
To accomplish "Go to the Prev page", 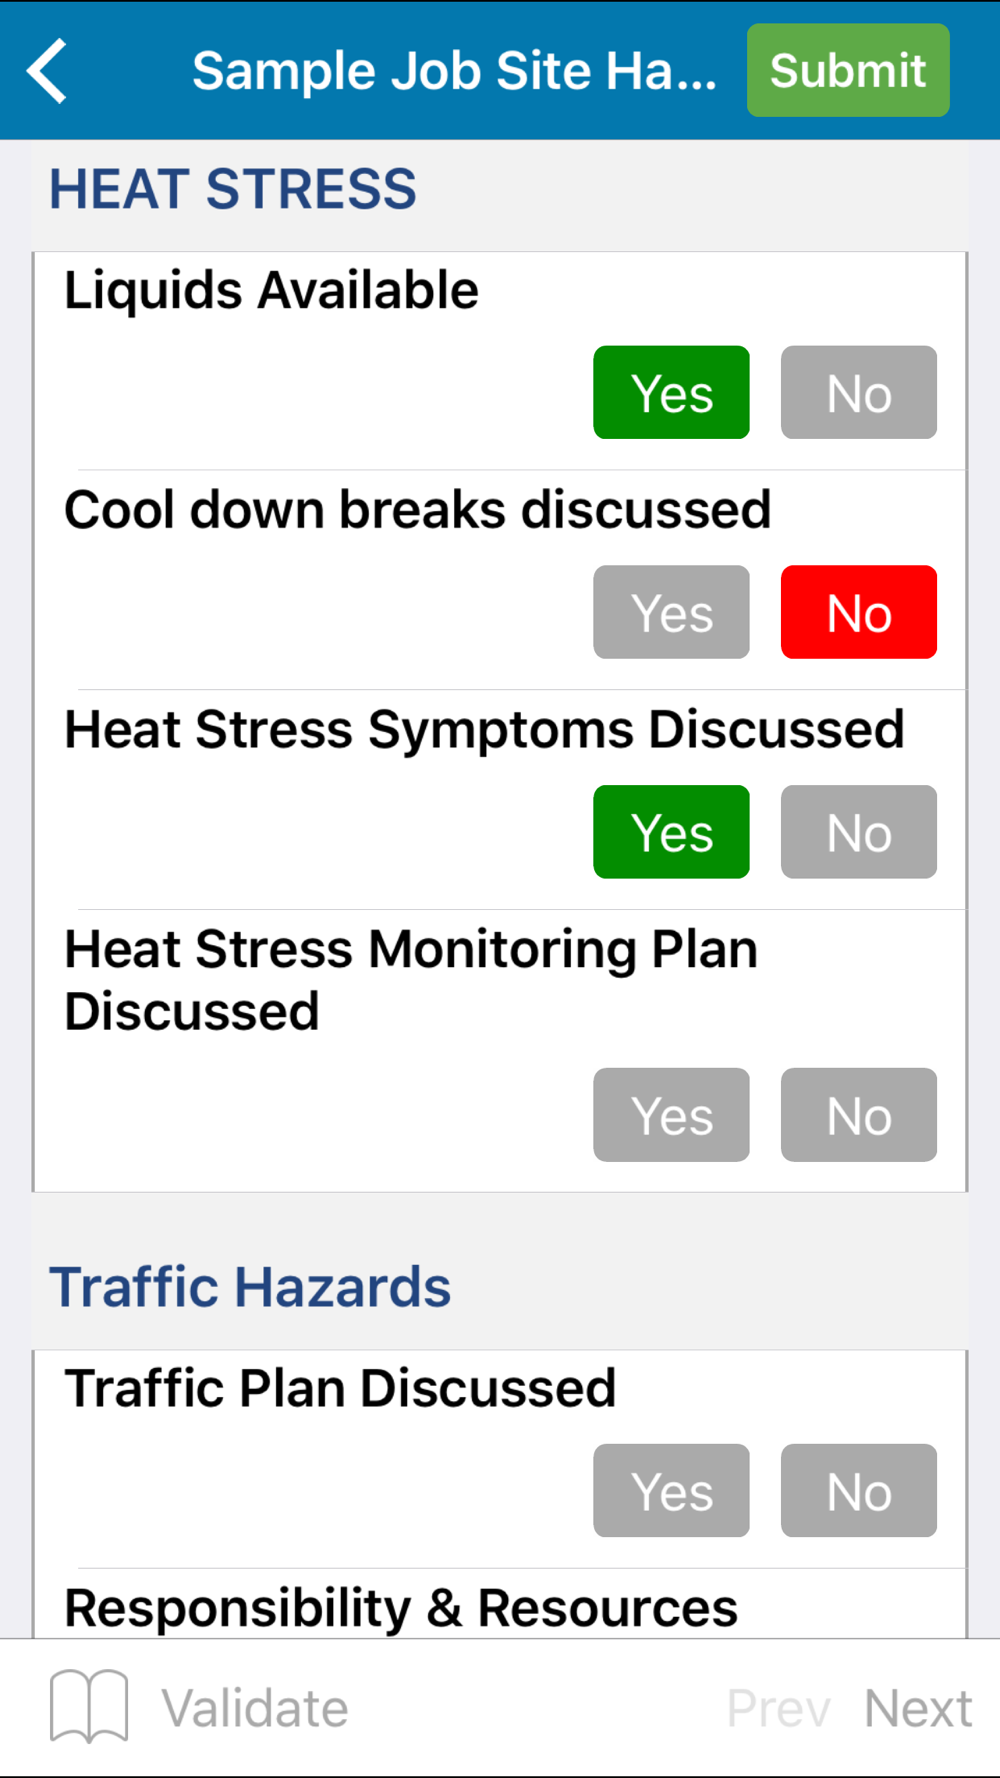I will point(778,1708).
